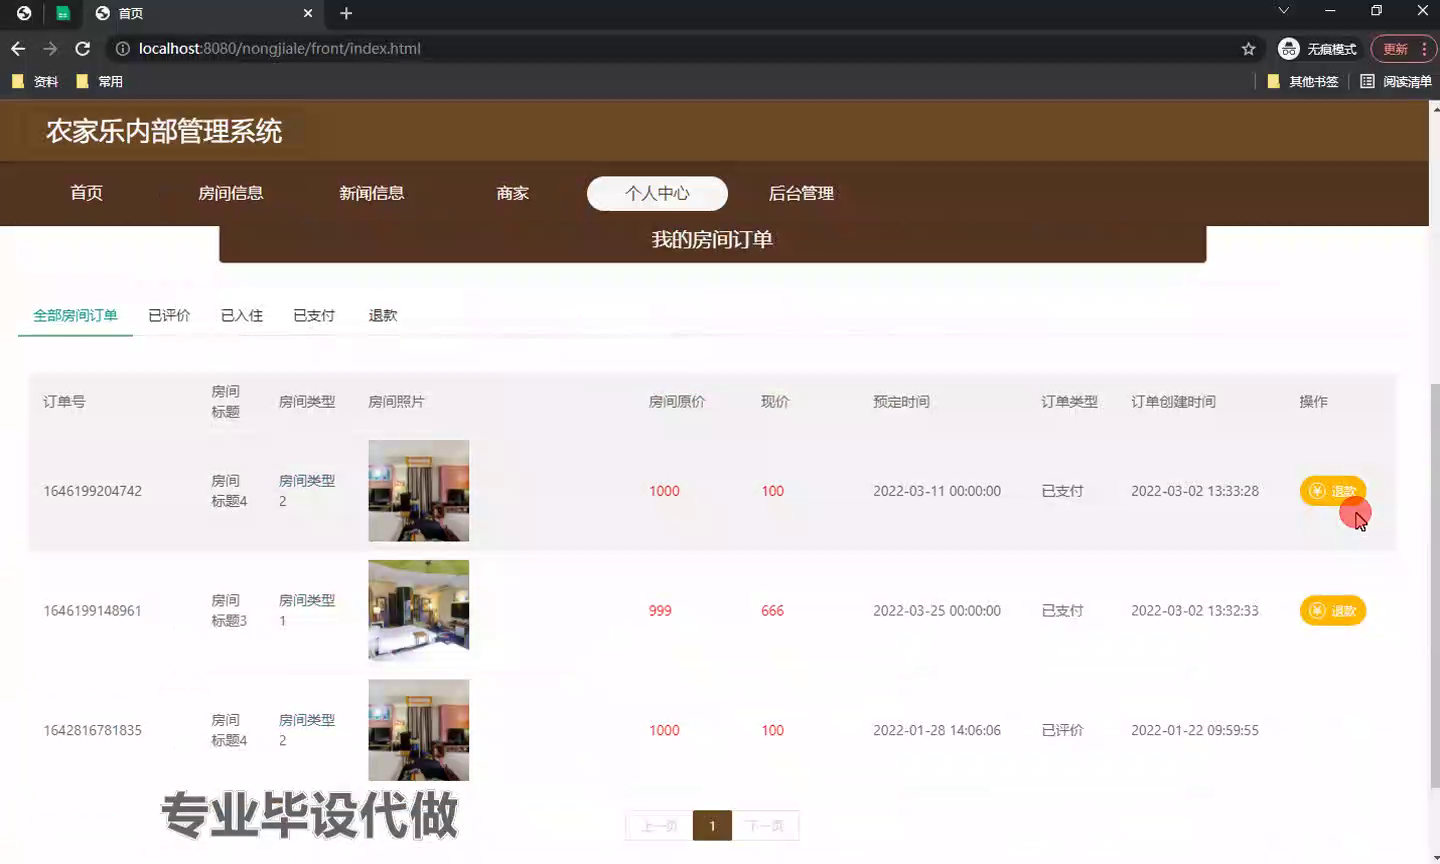This screenshot has height=864, width=1440.
Task: Click 退款 button for order 1646199148961
Action: click(x=1332, y=610)
